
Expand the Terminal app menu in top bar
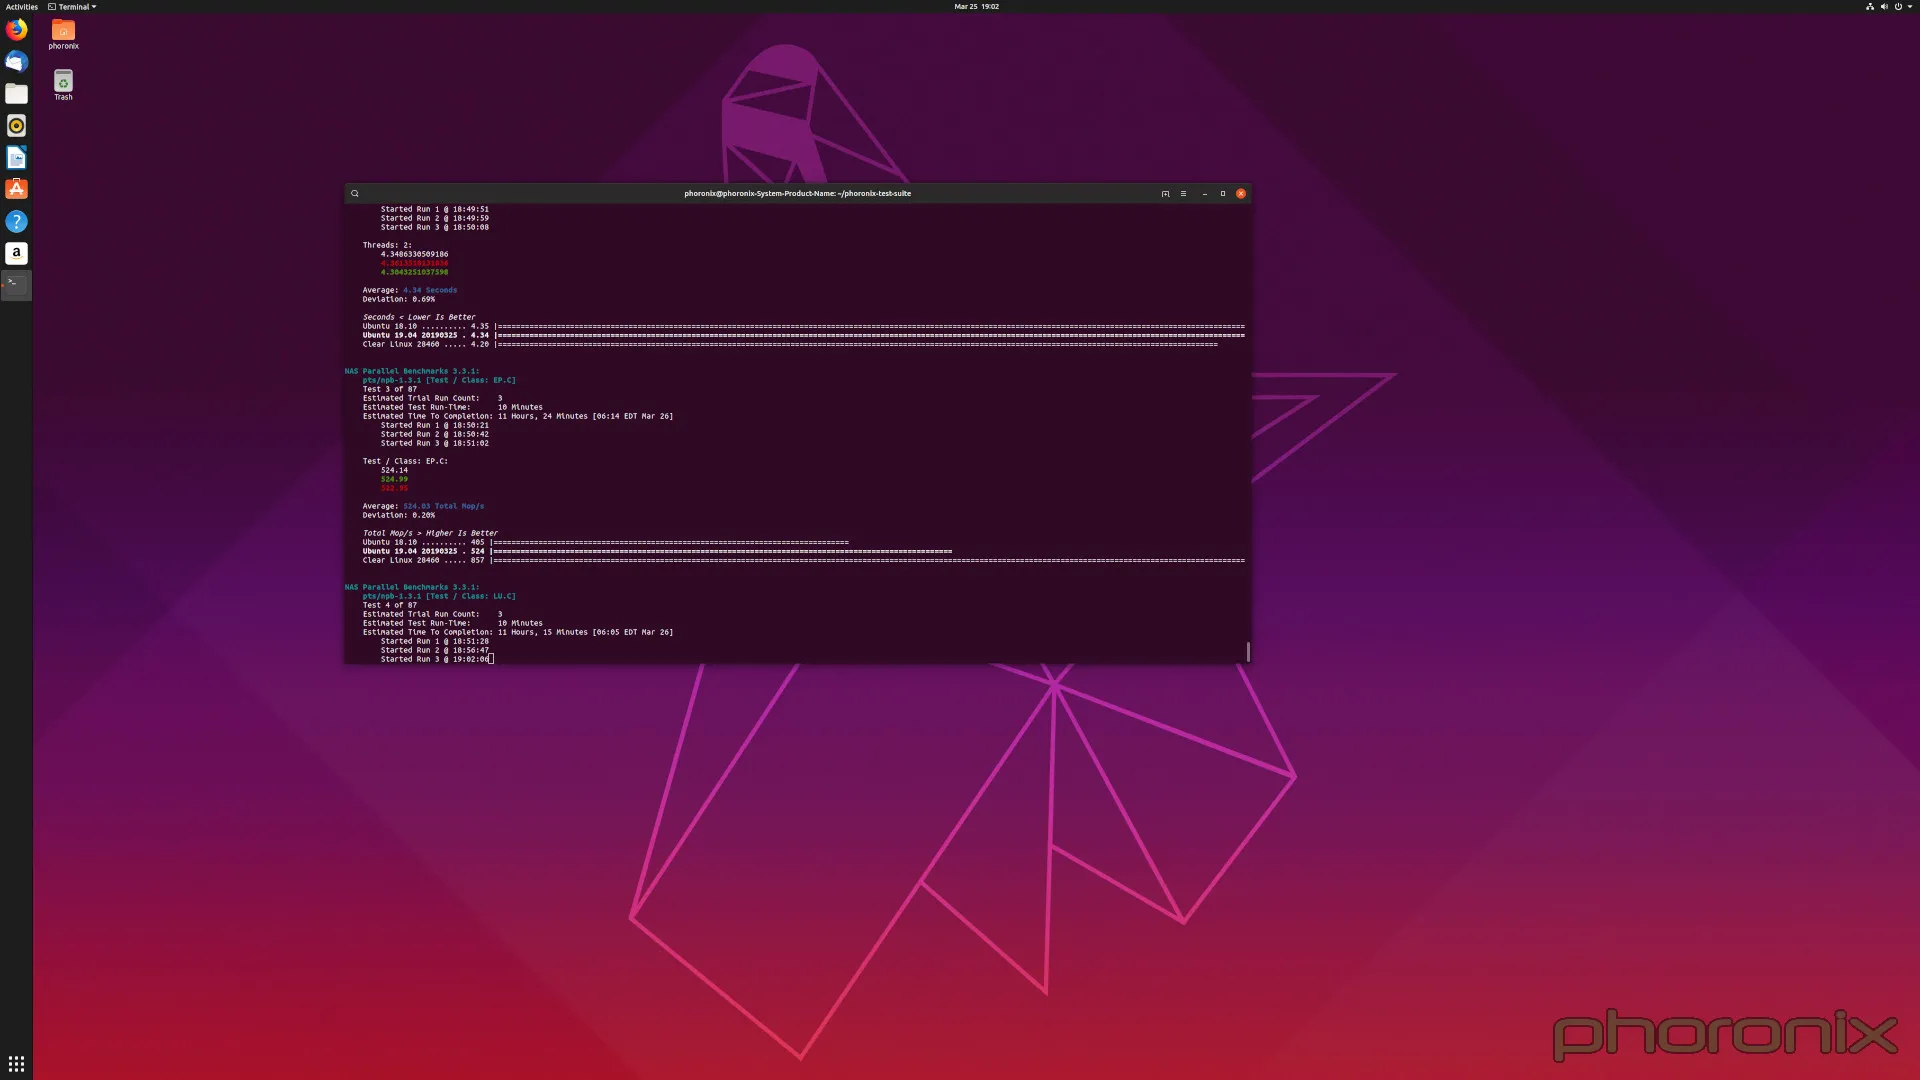(73, 7)
